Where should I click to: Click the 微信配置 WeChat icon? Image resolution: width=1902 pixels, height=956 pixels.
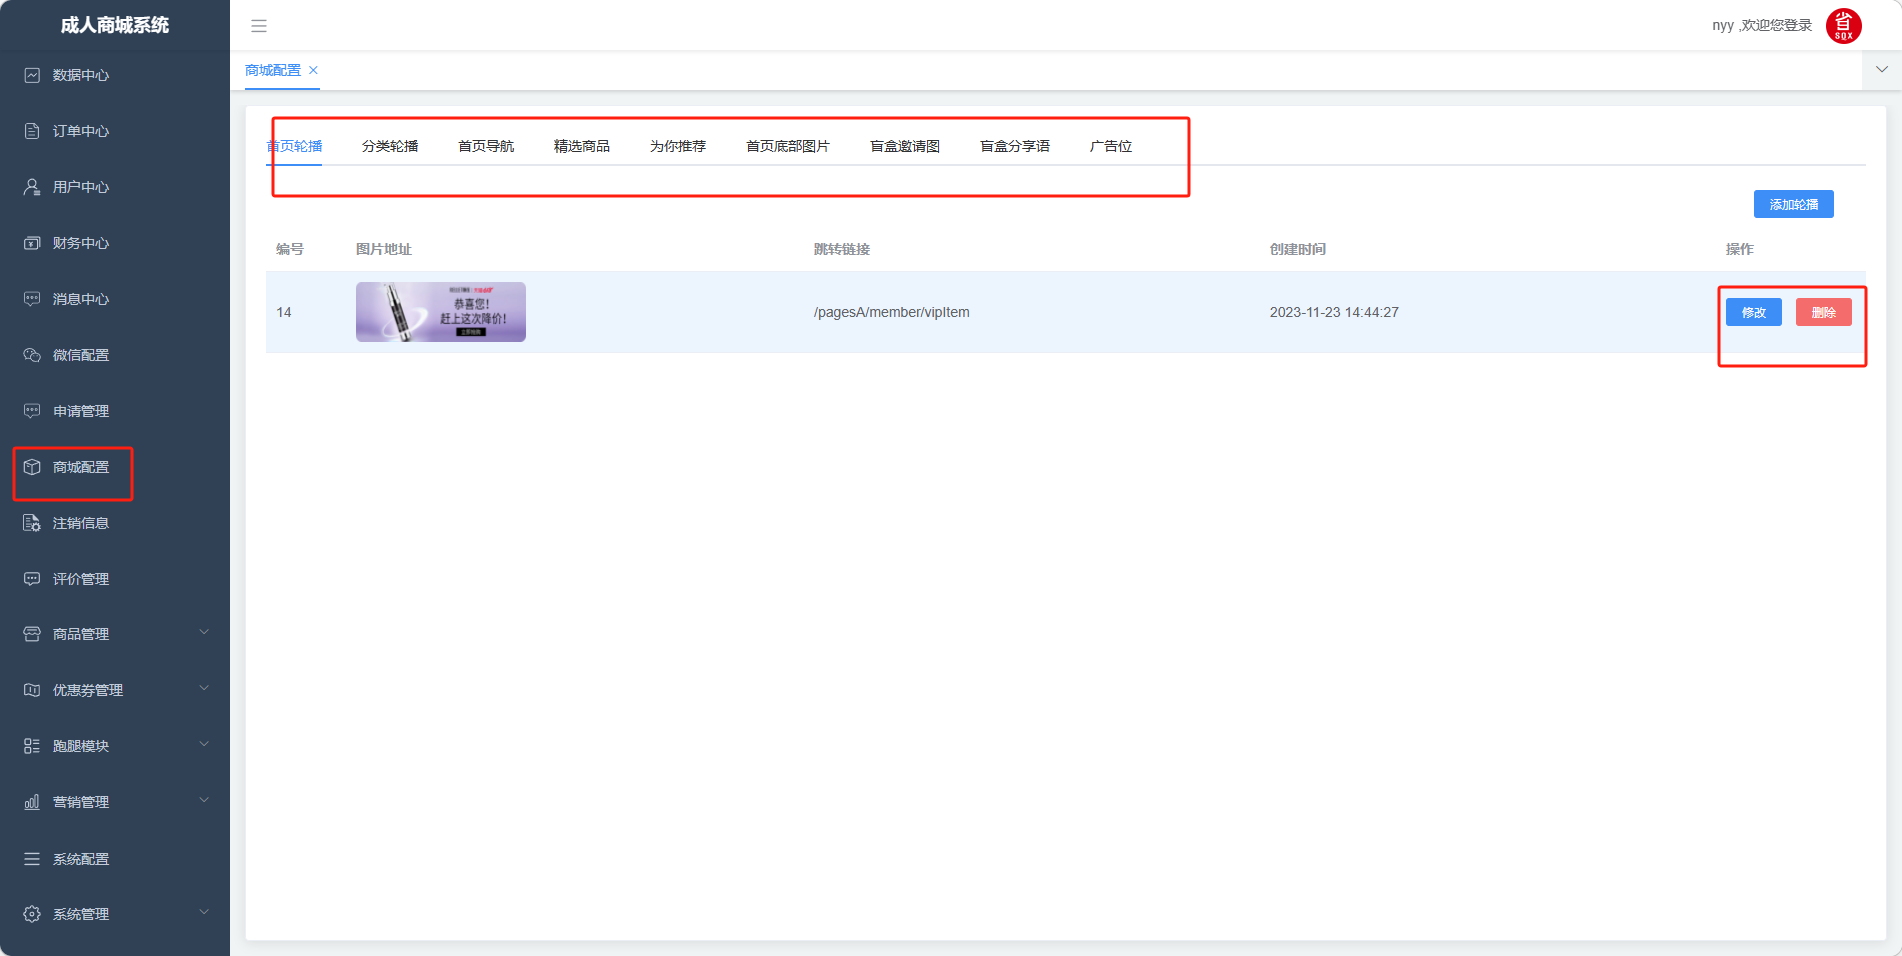point(32,355)
